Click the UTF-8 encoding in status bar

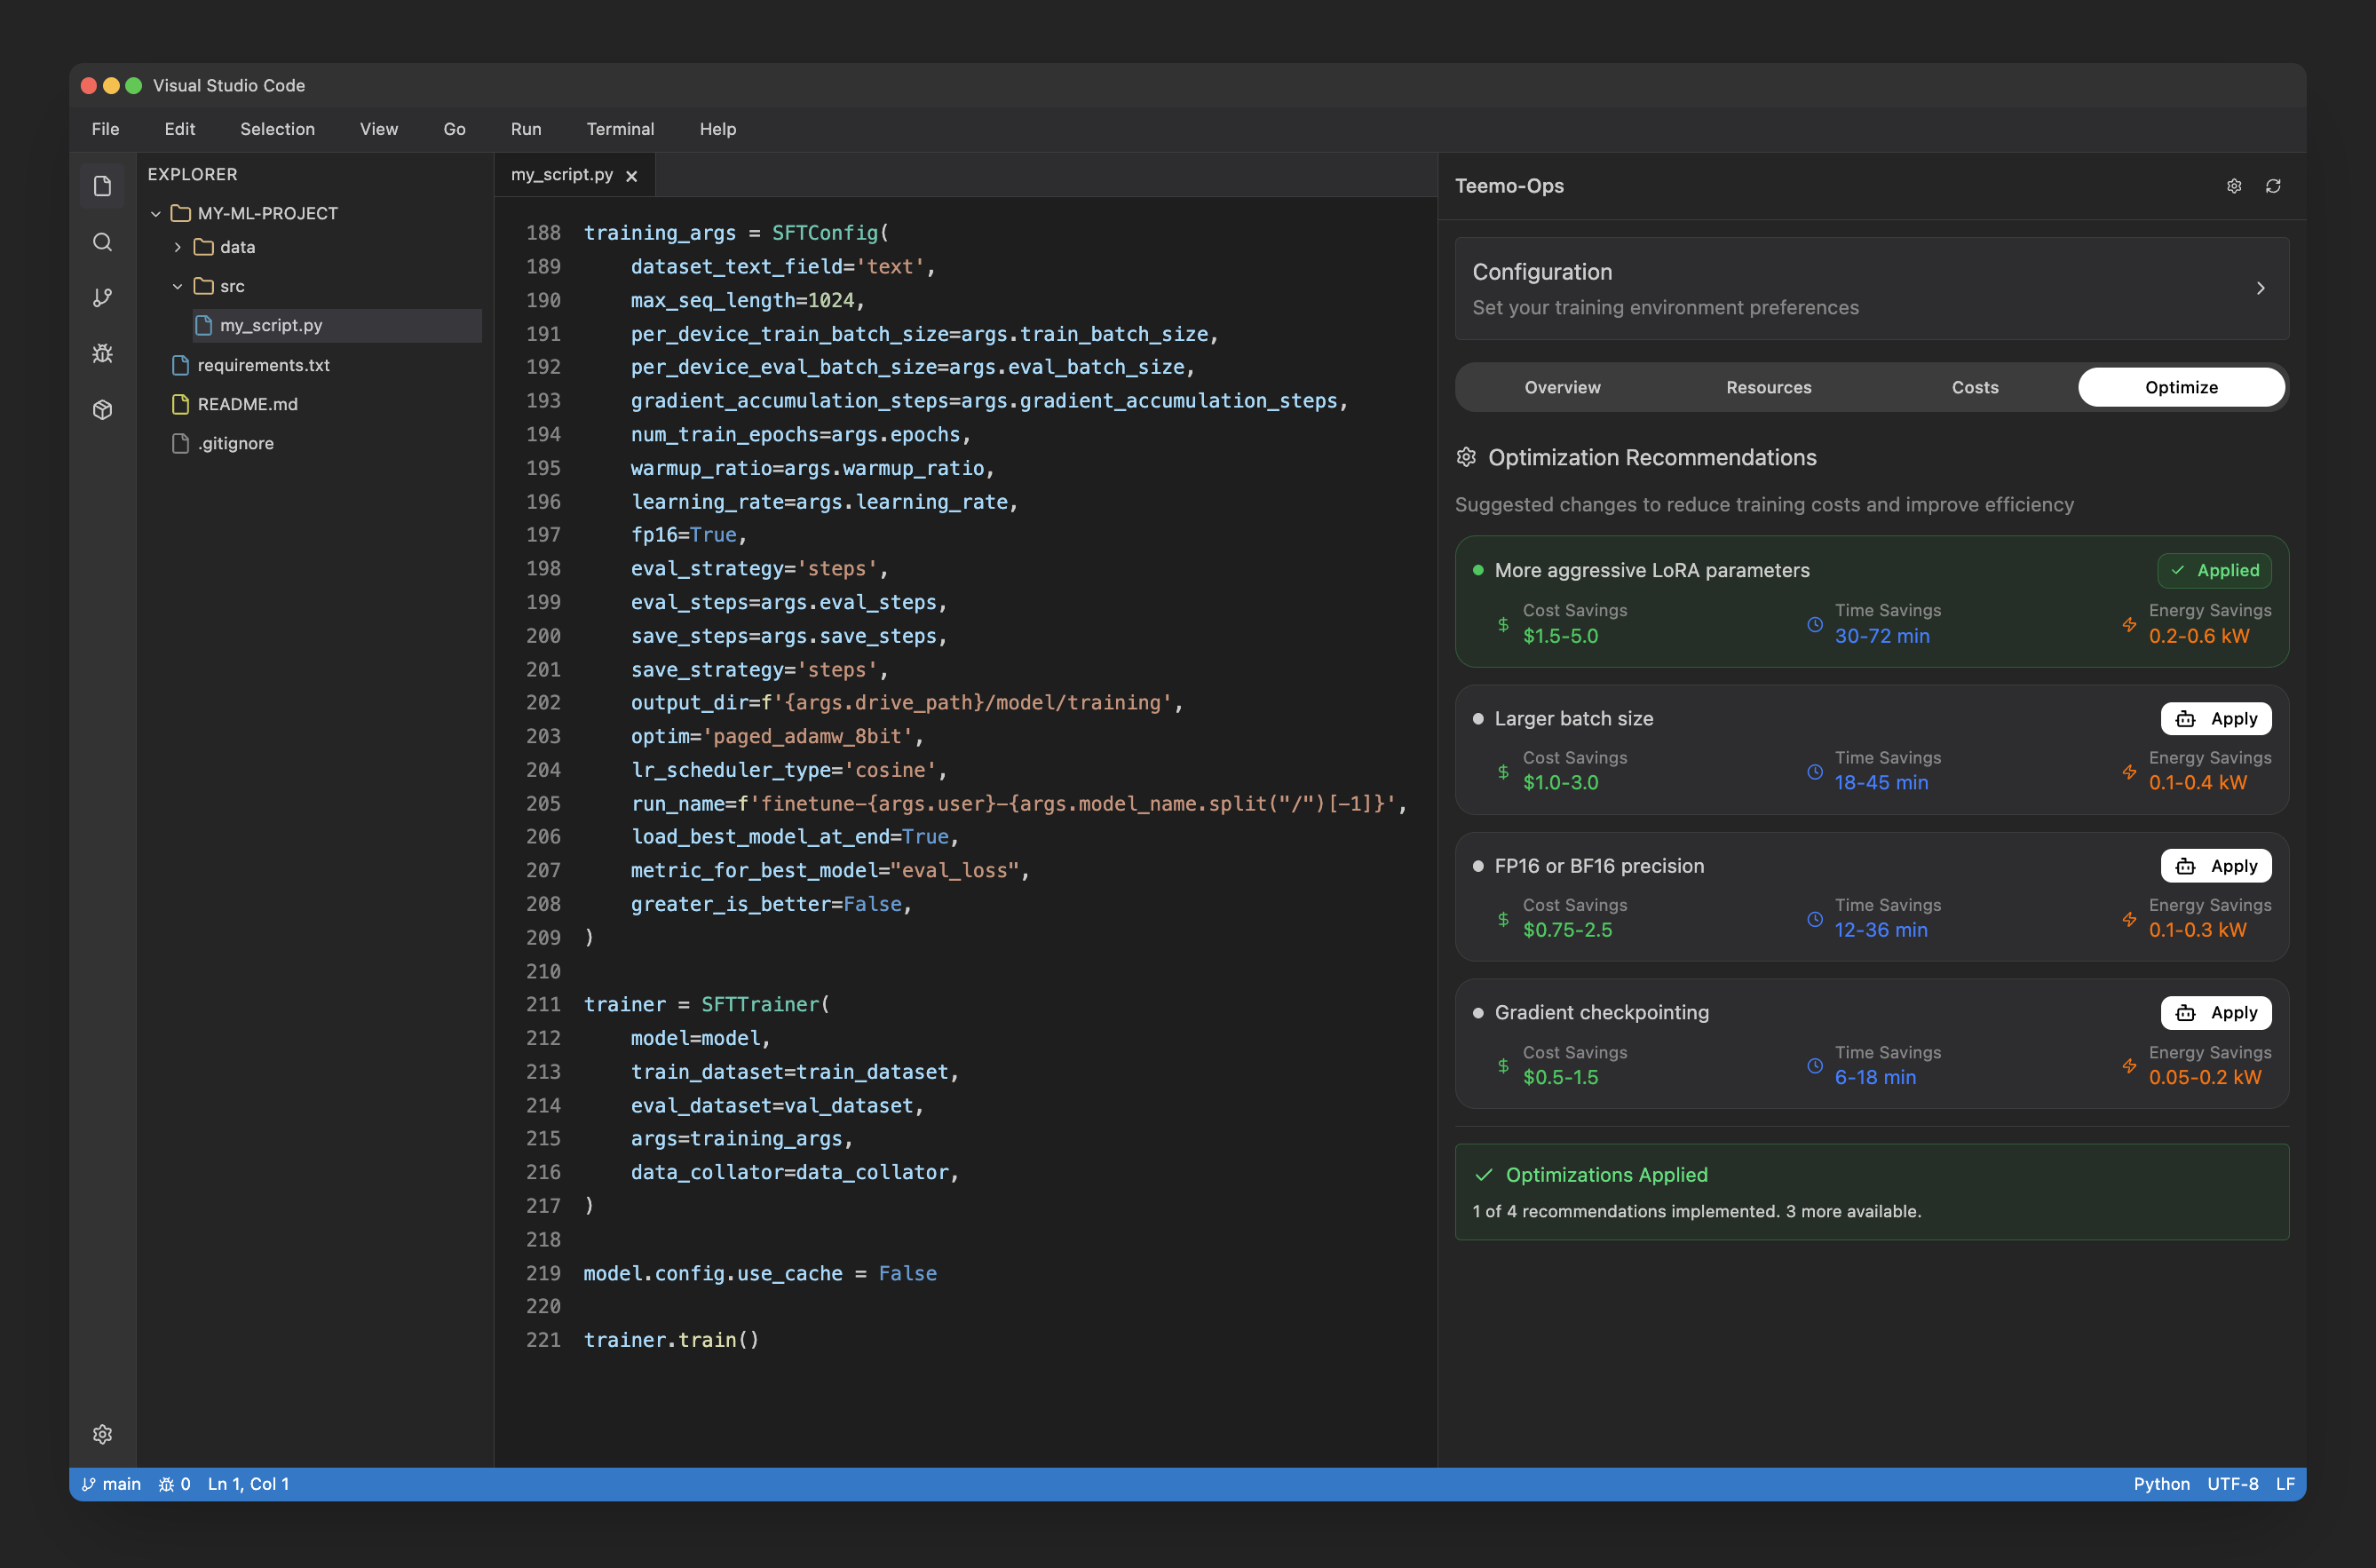pyautogui.click(x=2233, y=1484)
